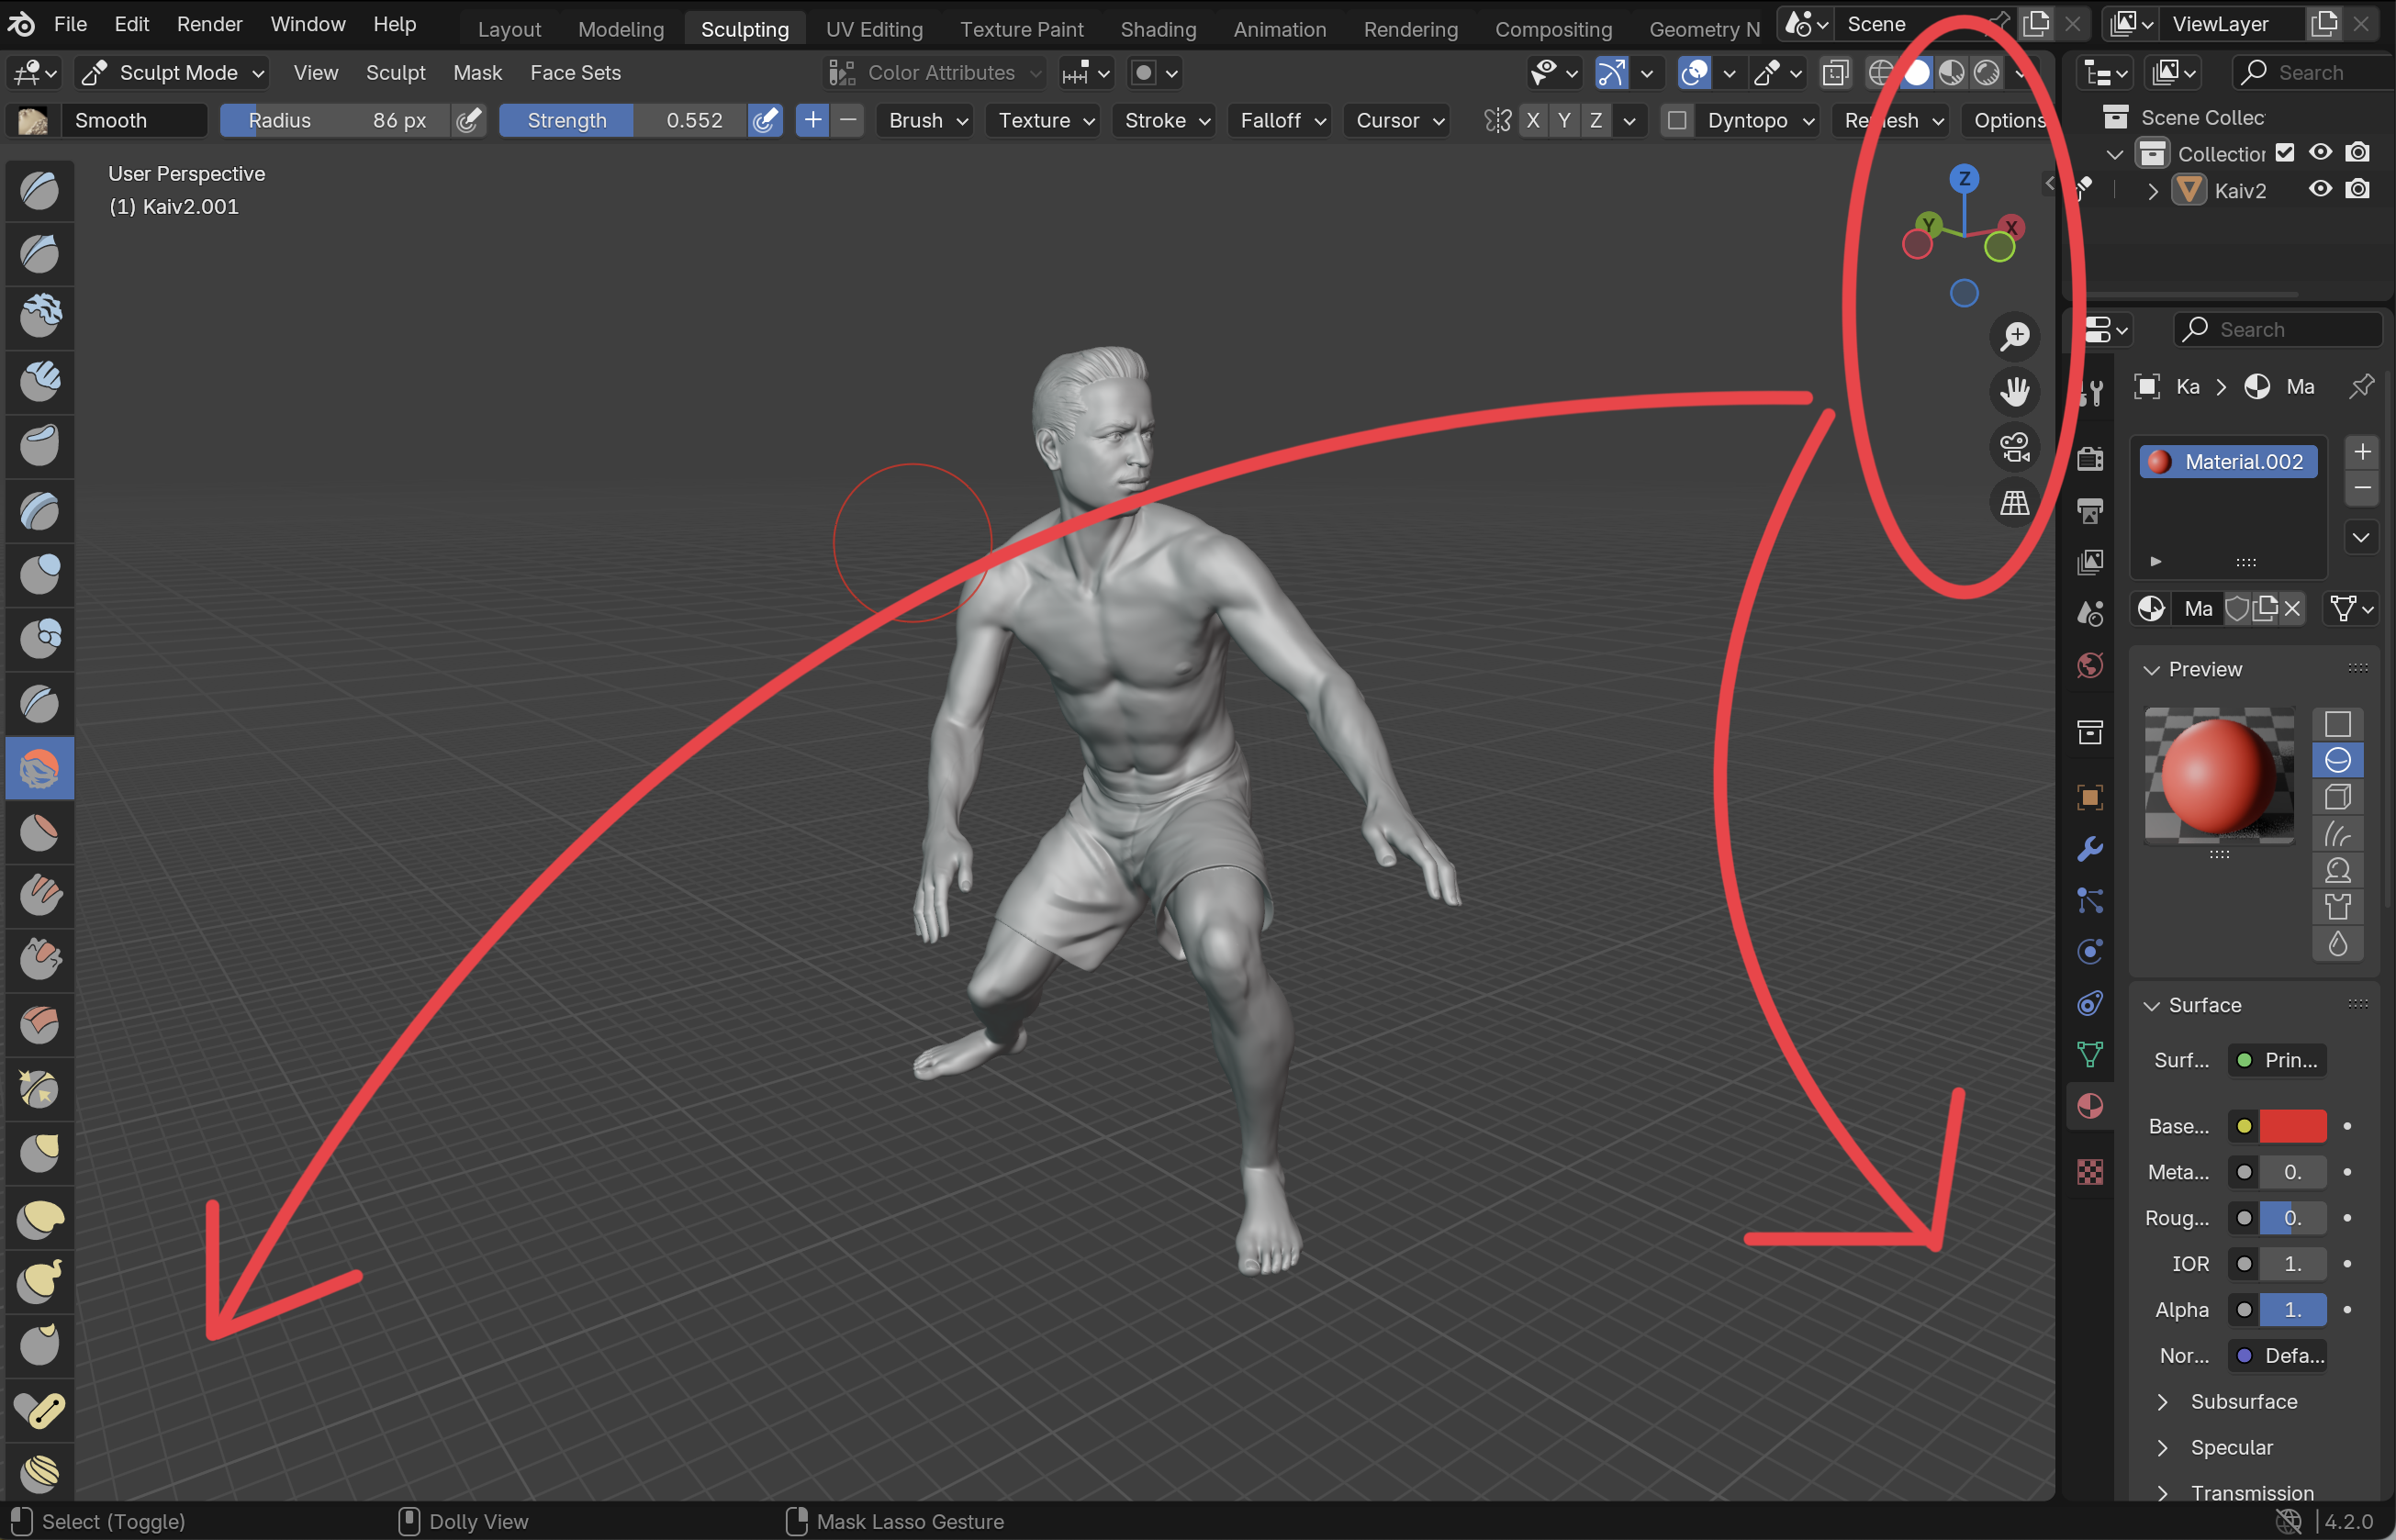
Task: Hide Kaiv2 object via eye icon
Action: tap(2320, 189)
